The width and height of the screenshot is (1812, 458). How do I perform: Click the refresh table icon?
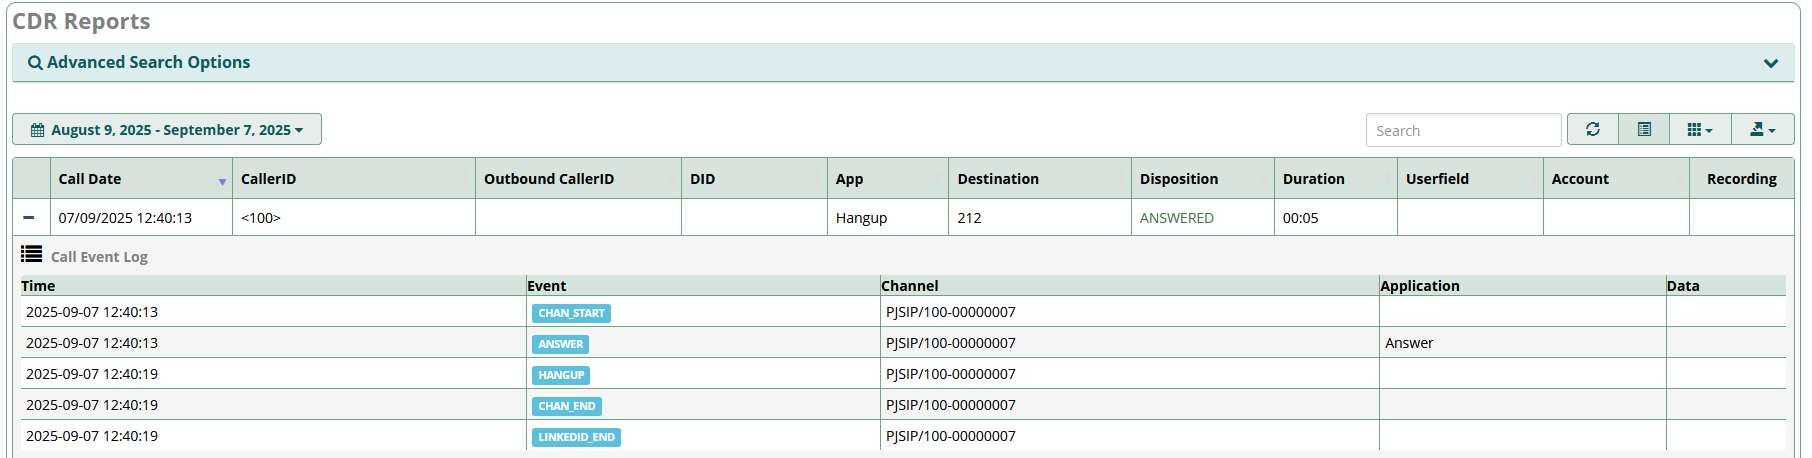1592,129
